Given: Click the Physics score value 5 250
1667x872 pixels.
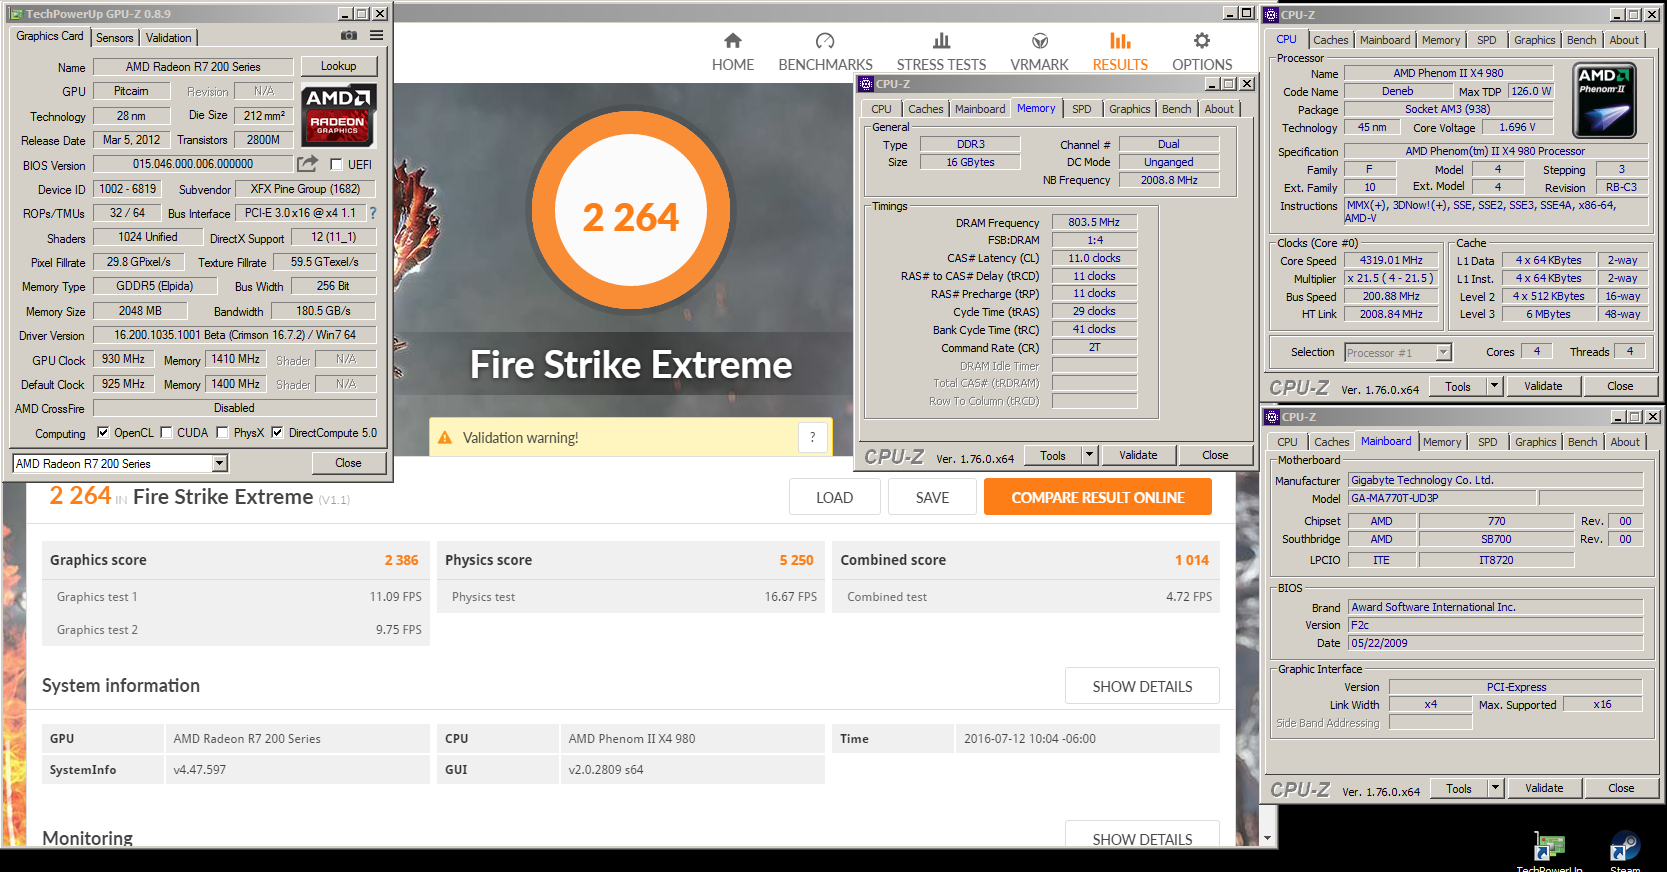Looking at the screenshot, I should pyautogui.click(x=797, y=560).
